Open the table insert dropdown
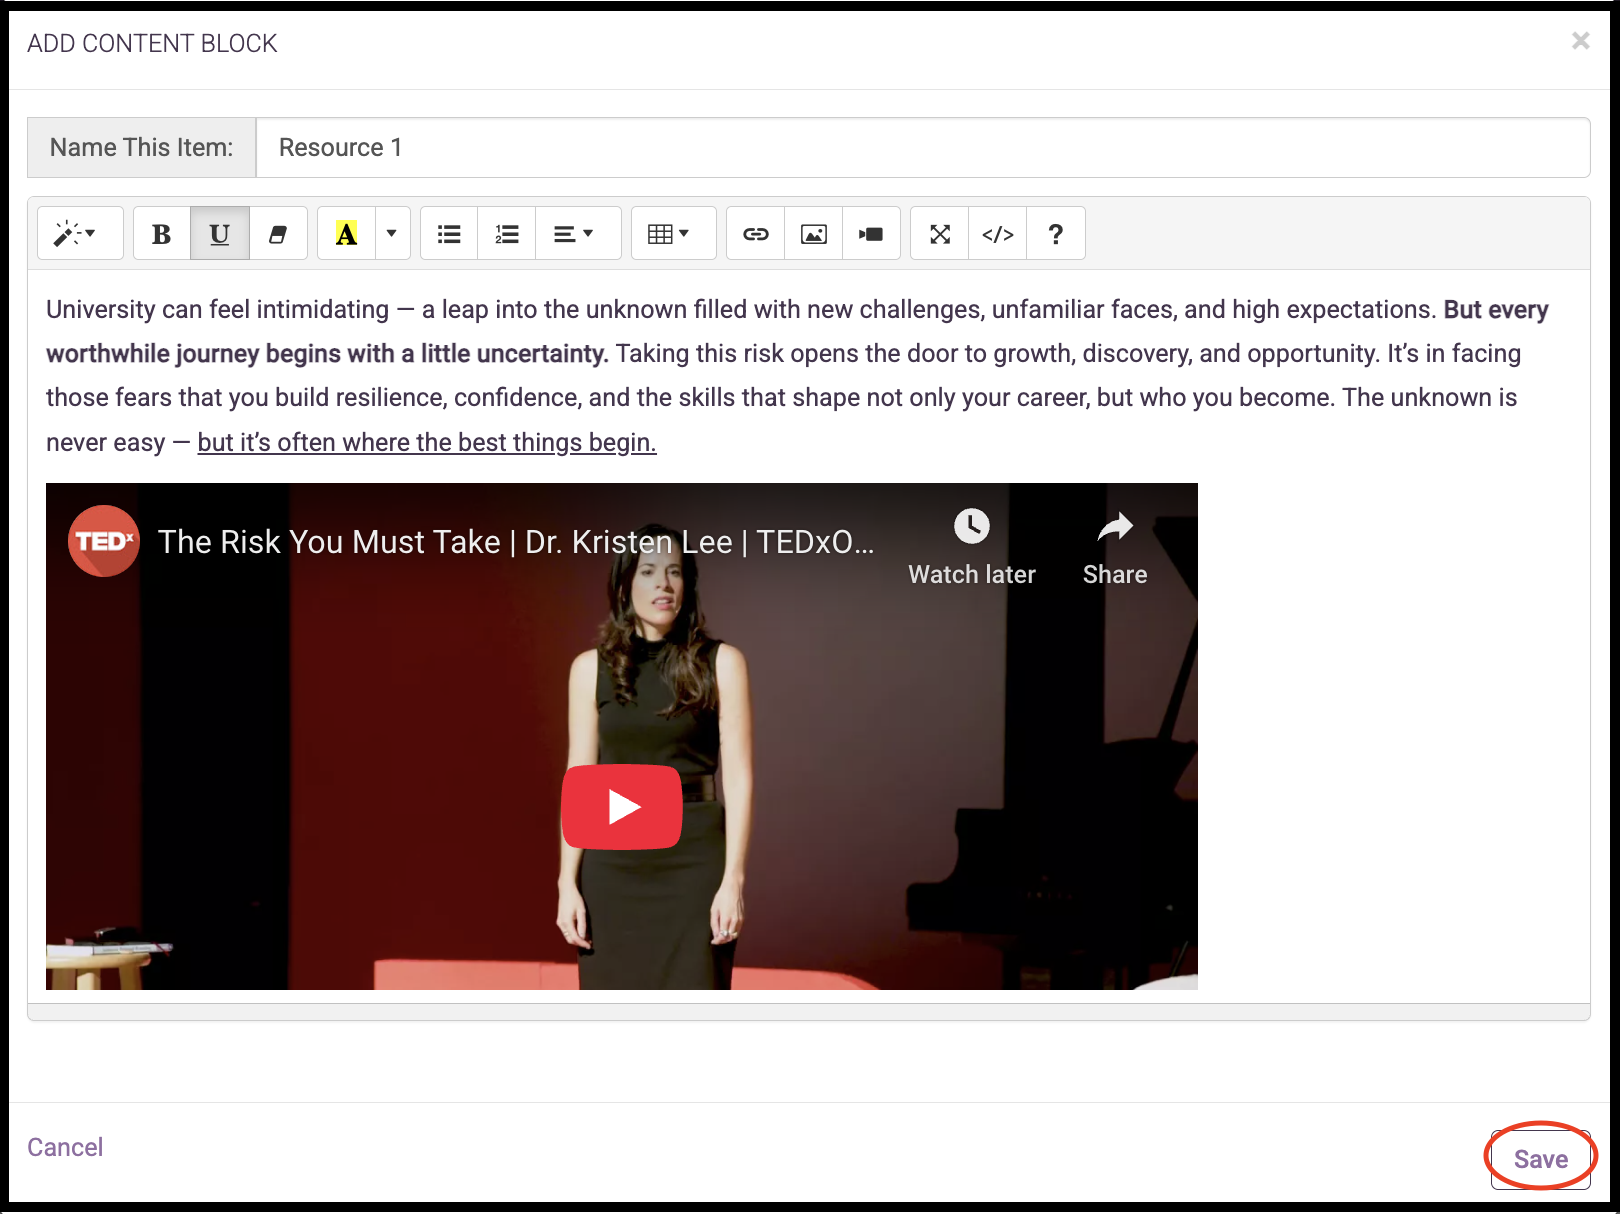 point(673,234)
